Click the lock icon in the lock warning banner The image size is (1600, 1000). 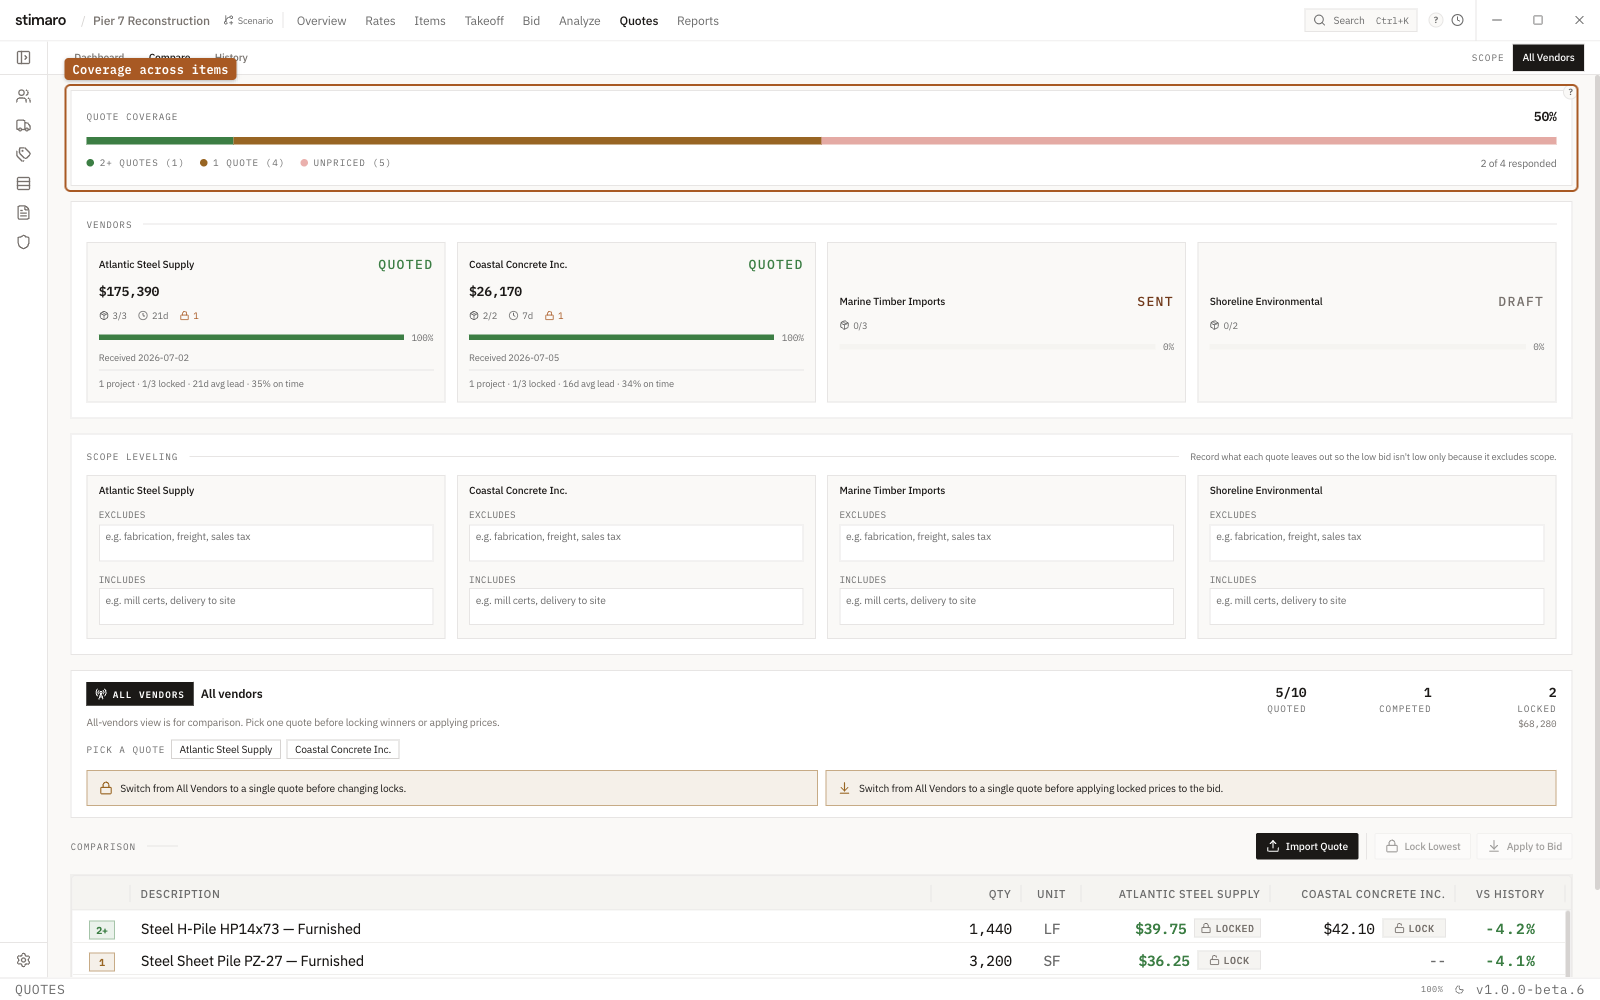point(106,788)
